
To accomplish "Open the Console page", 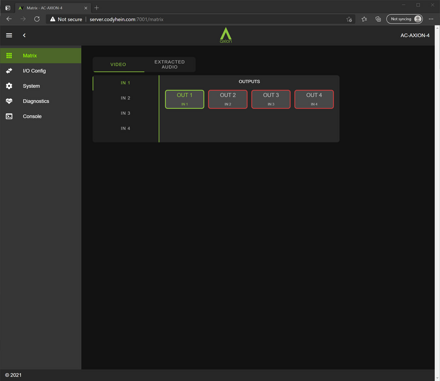I will 40,116.
